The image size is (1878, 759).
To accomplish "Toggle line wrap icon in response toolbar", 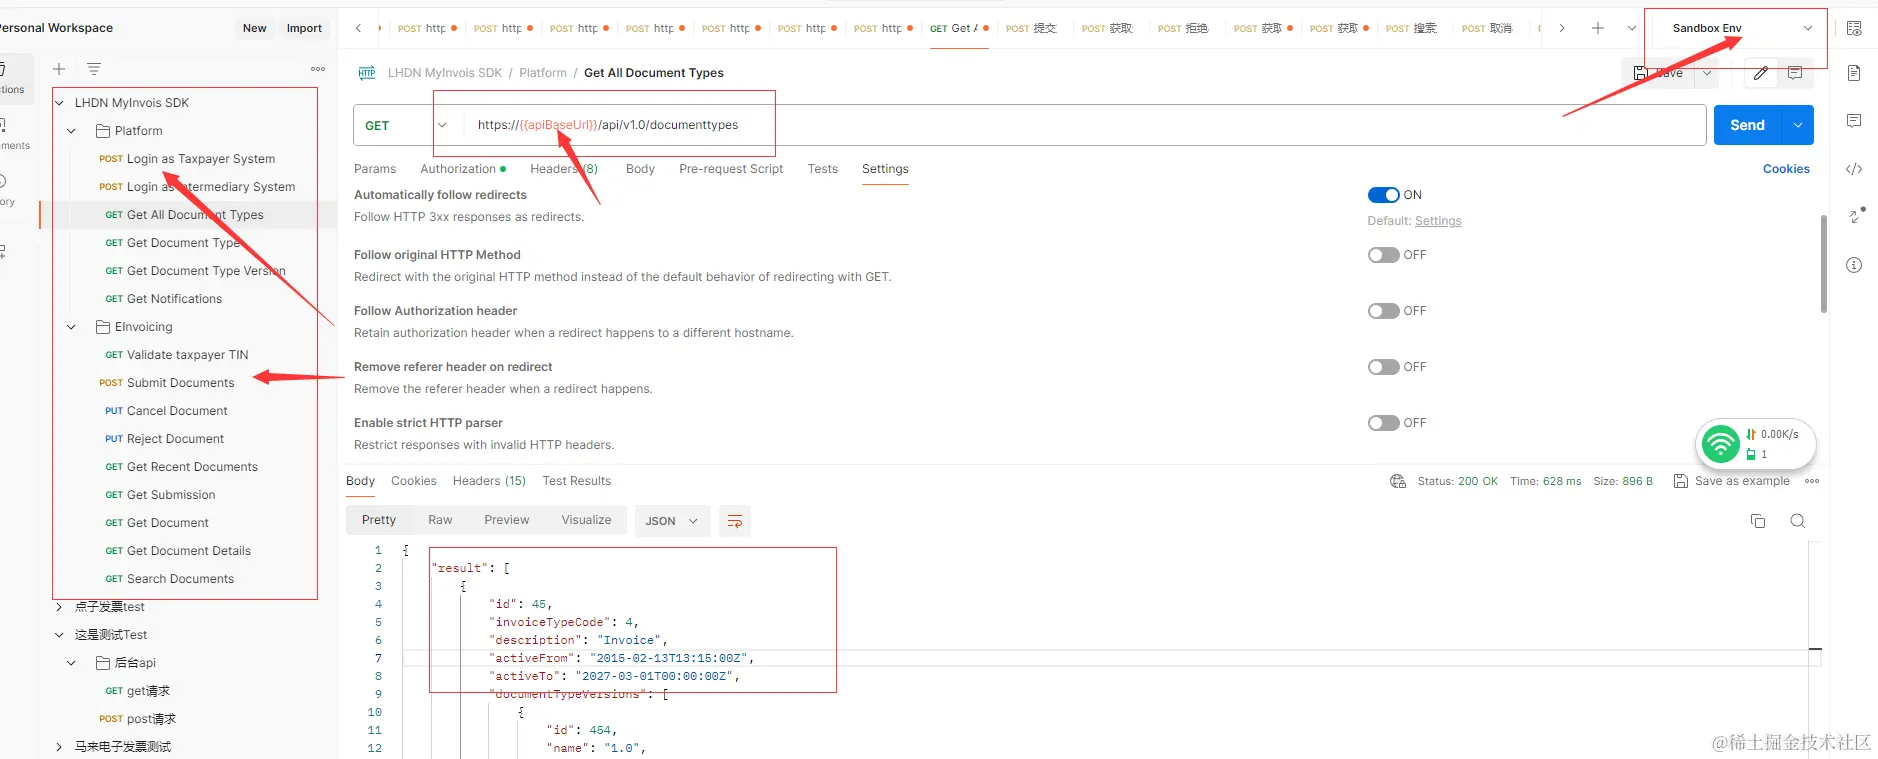I will point(735,521).
